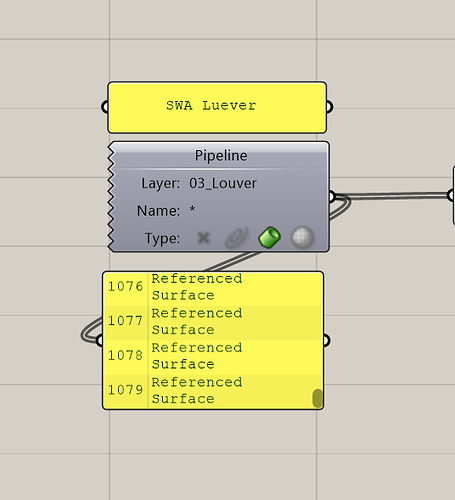The height and width of the screenshot is (500, 455).
Task: Toggle the curve type filter in Pipeline
Action: [x=237, y=238]
